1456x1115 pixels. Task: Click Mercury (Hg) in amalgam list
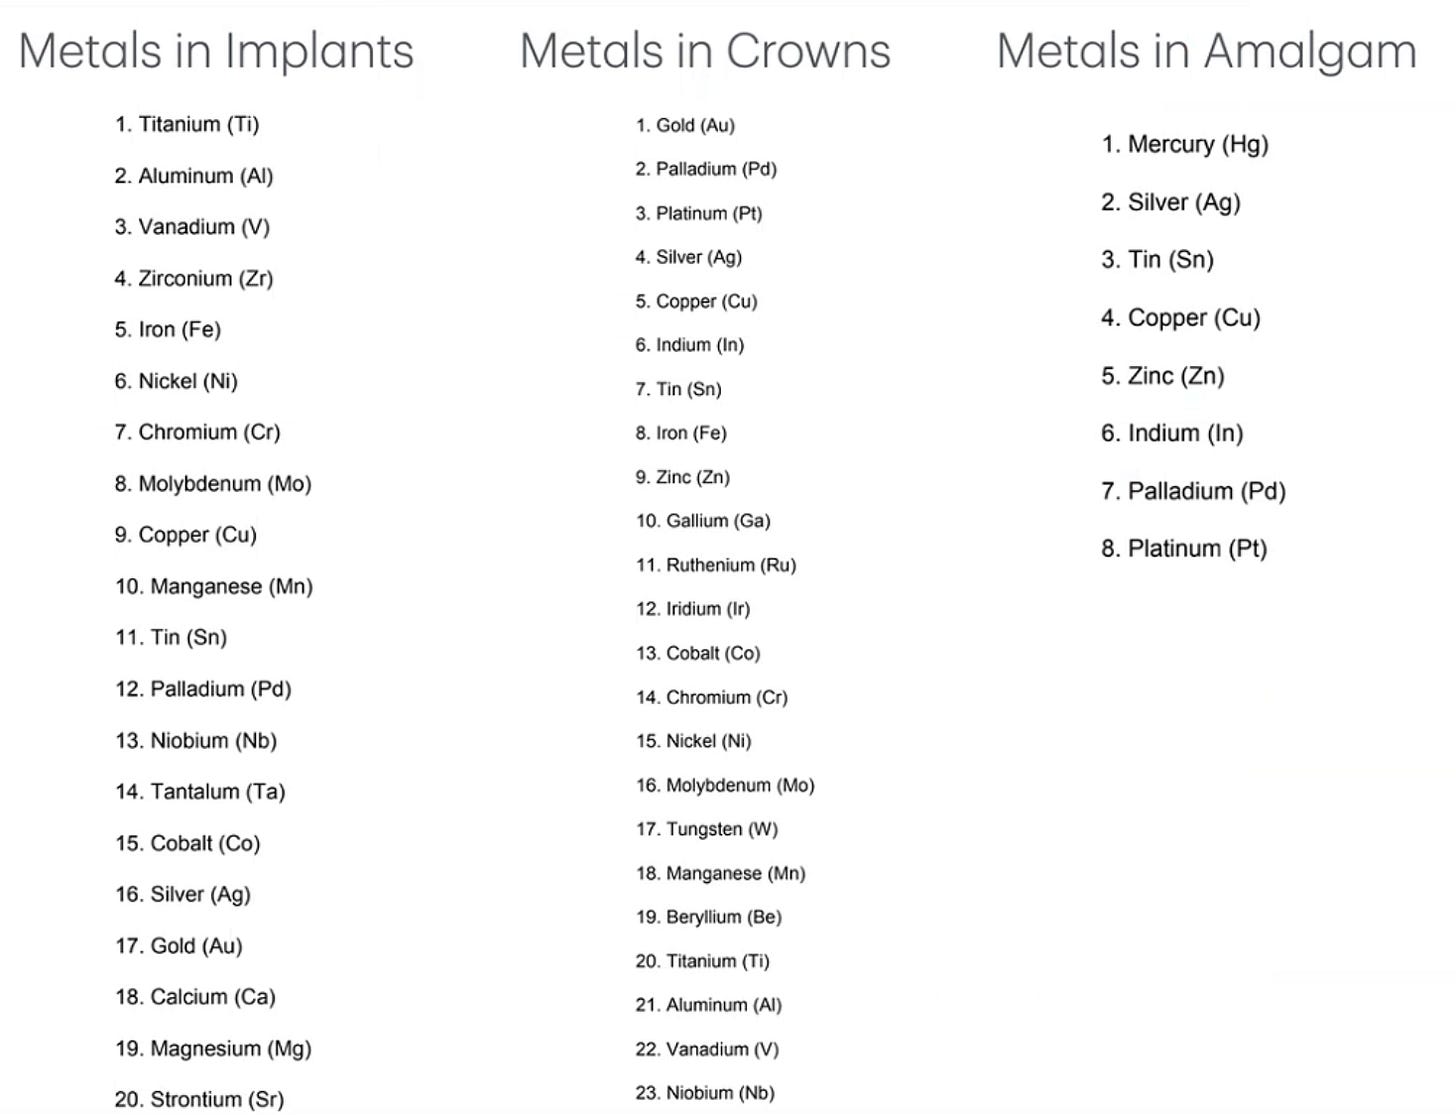click(x=1185, y=144)
